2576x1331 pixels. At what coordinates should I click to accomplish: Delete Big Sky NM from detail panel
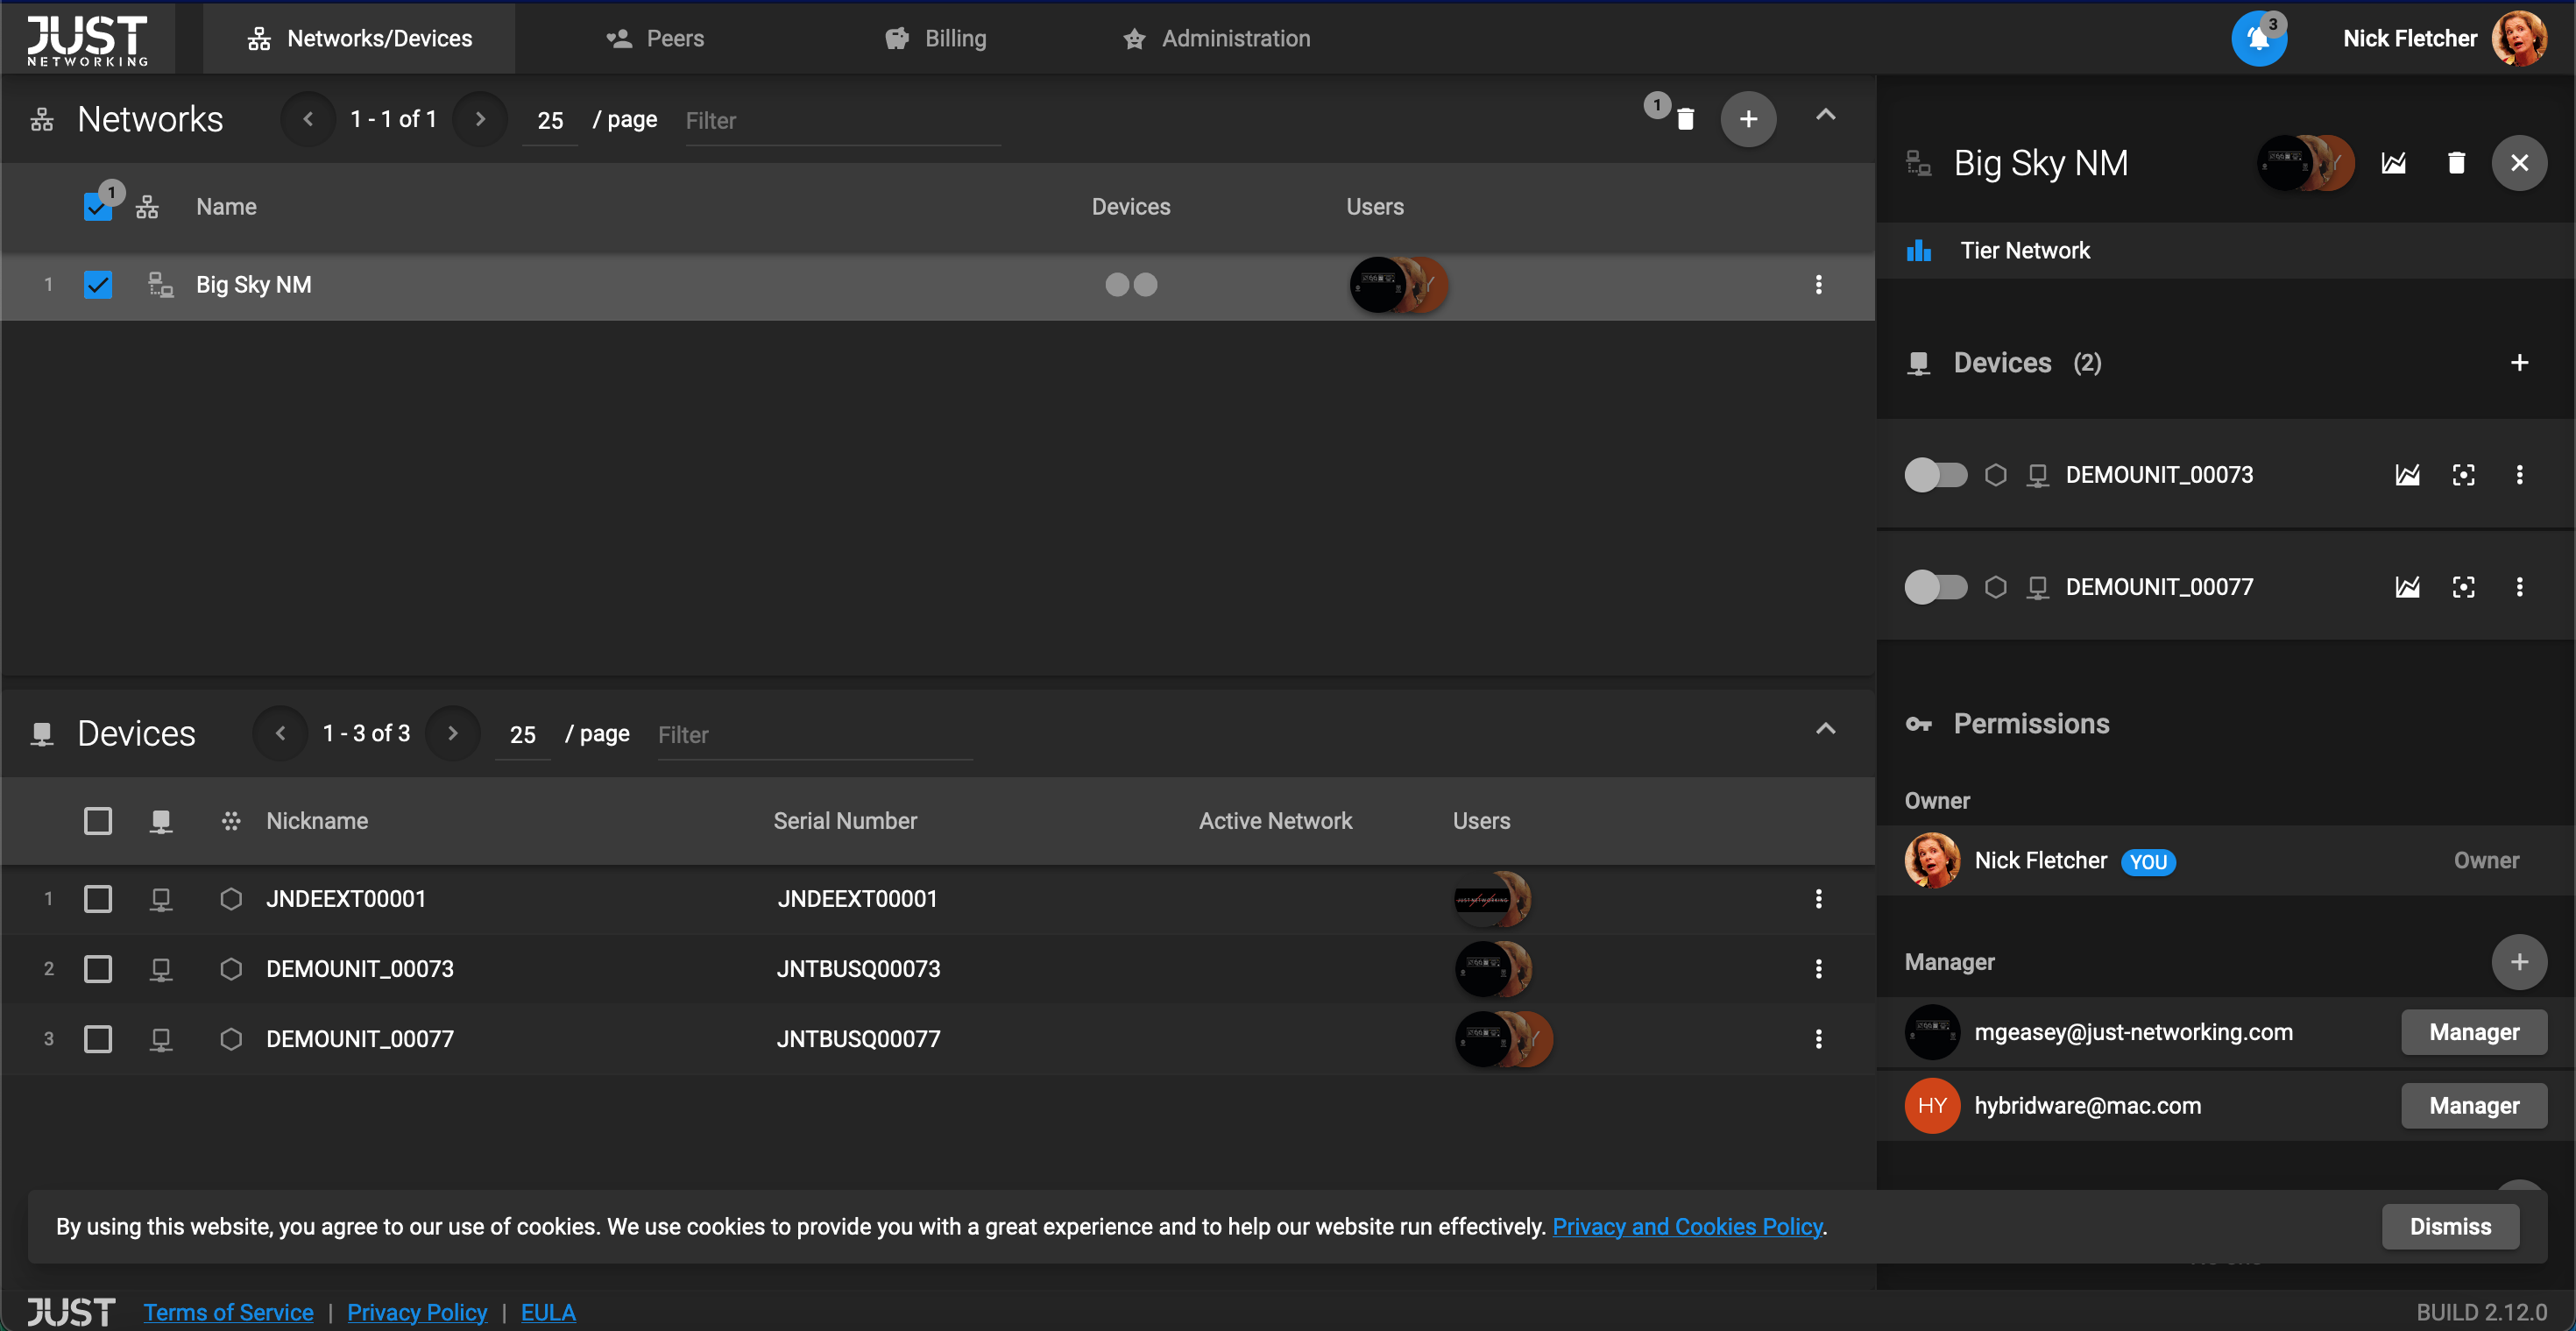point(2456,163)
